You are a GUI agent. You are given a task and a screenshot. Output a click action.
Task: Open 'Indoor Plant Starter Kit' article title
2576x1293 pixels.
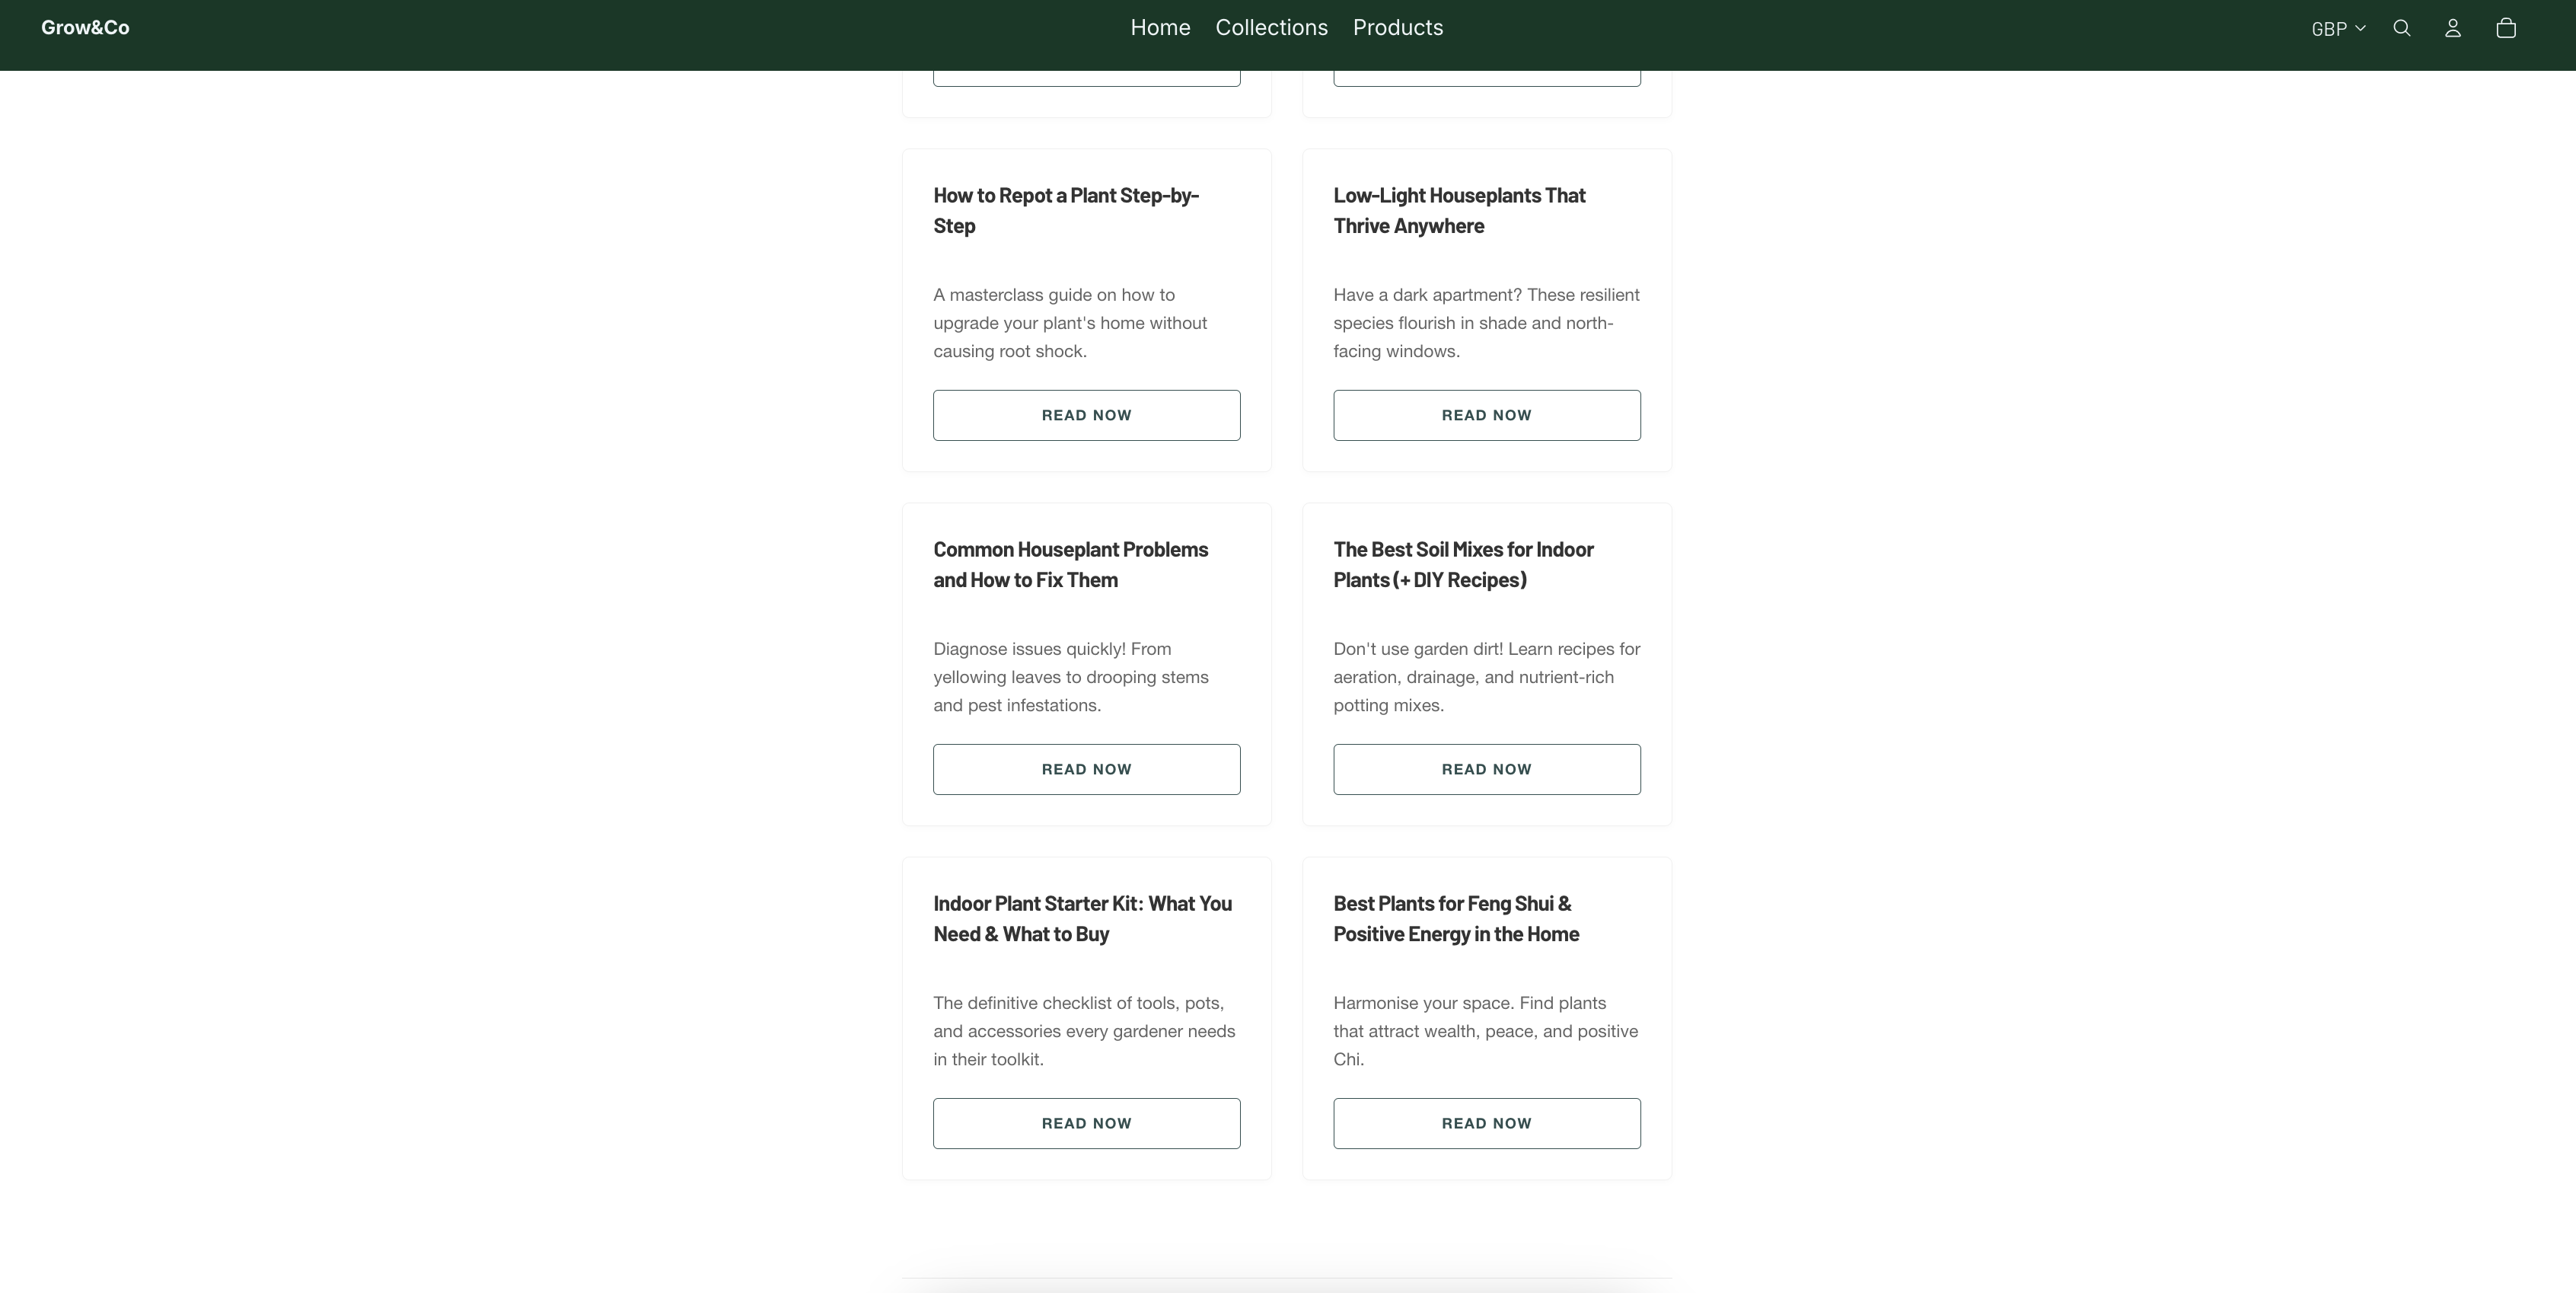(1082, 918)
